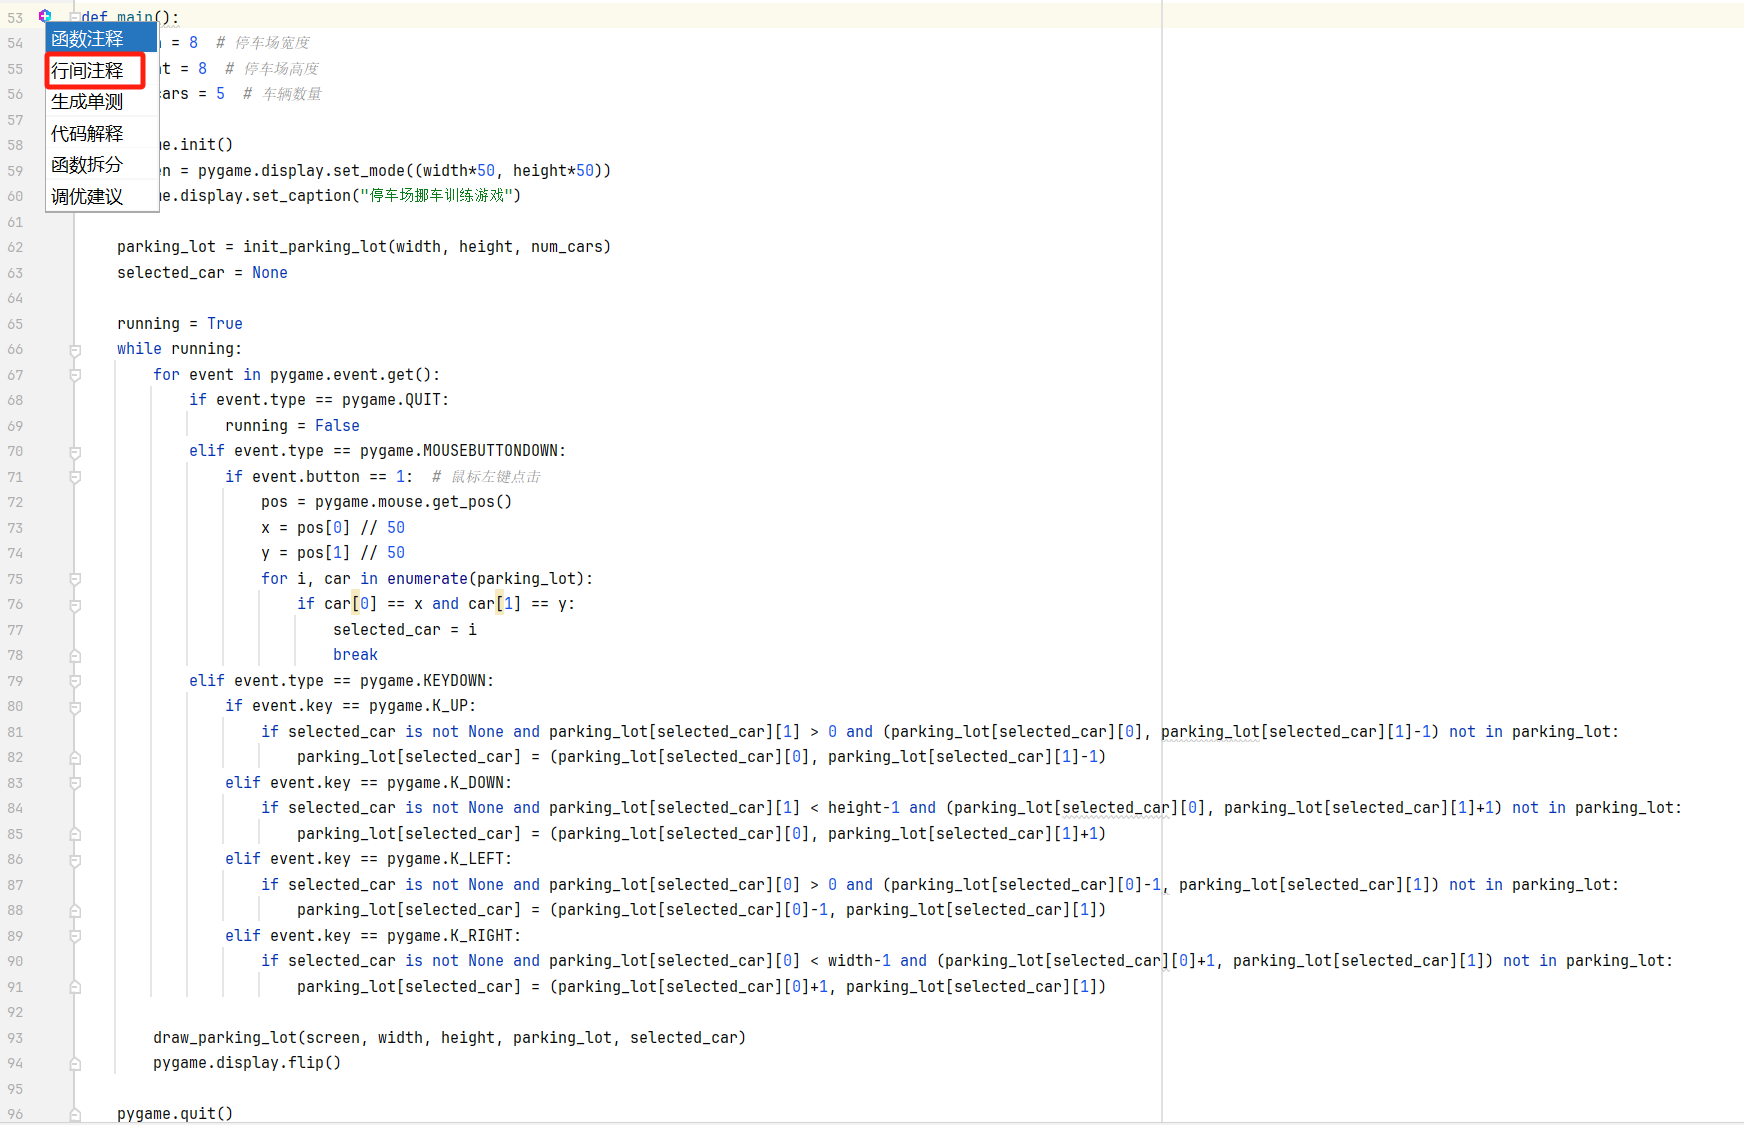The width and height of the screenshot is (1744, 1125).
Task: Click pygame.K_RIGHT on line 89
Action: pyautogui.click(x=450, y=936)
